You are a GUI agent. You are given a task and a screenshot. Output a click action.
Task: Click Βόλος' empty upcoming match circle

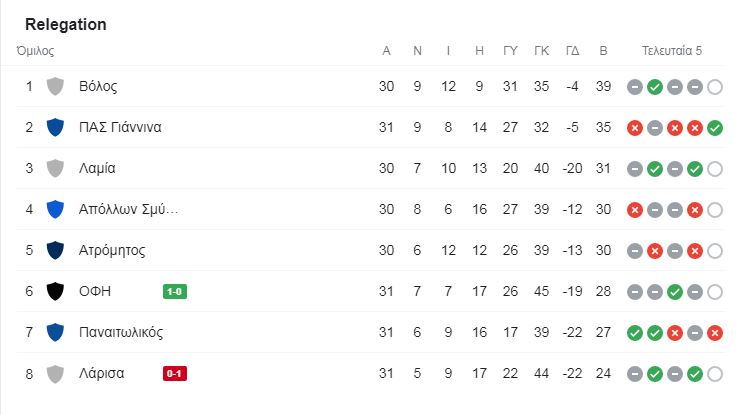tap(715, 87)
